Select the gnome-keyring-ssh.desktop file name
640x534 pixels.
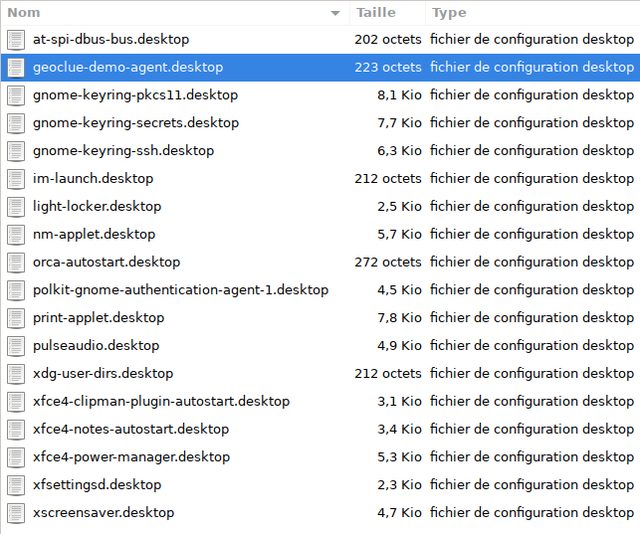pos(123,151)
